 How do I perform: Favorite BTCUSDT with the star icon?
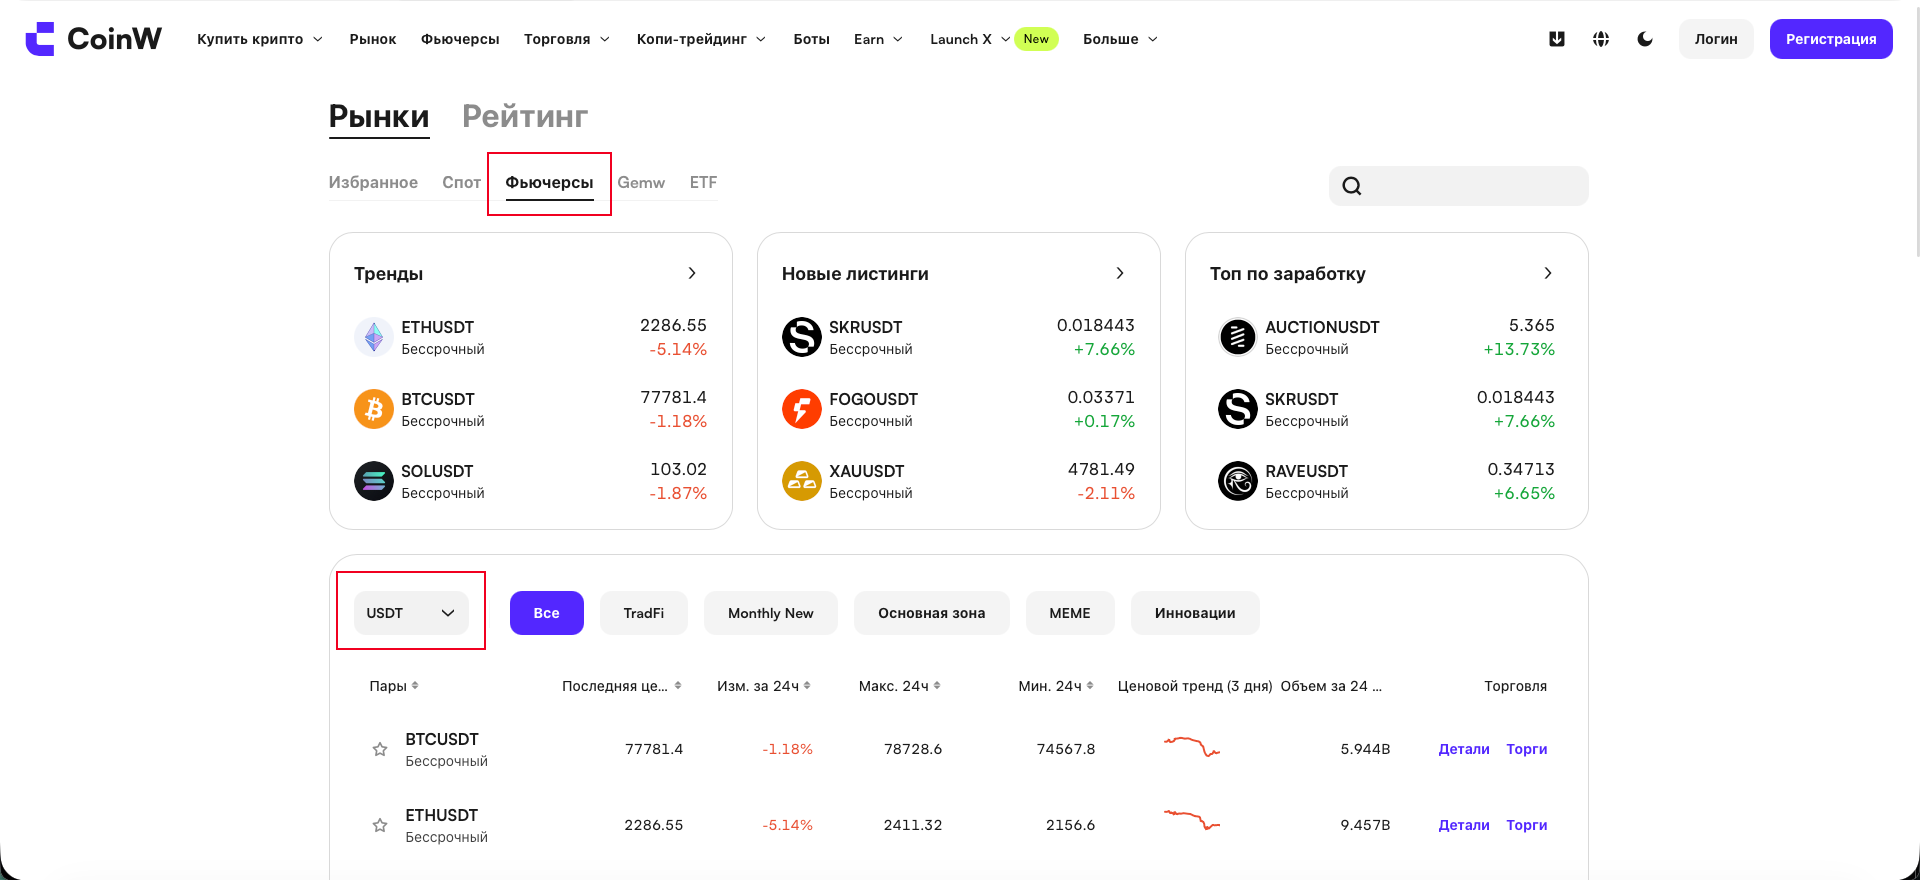(380, 749)
